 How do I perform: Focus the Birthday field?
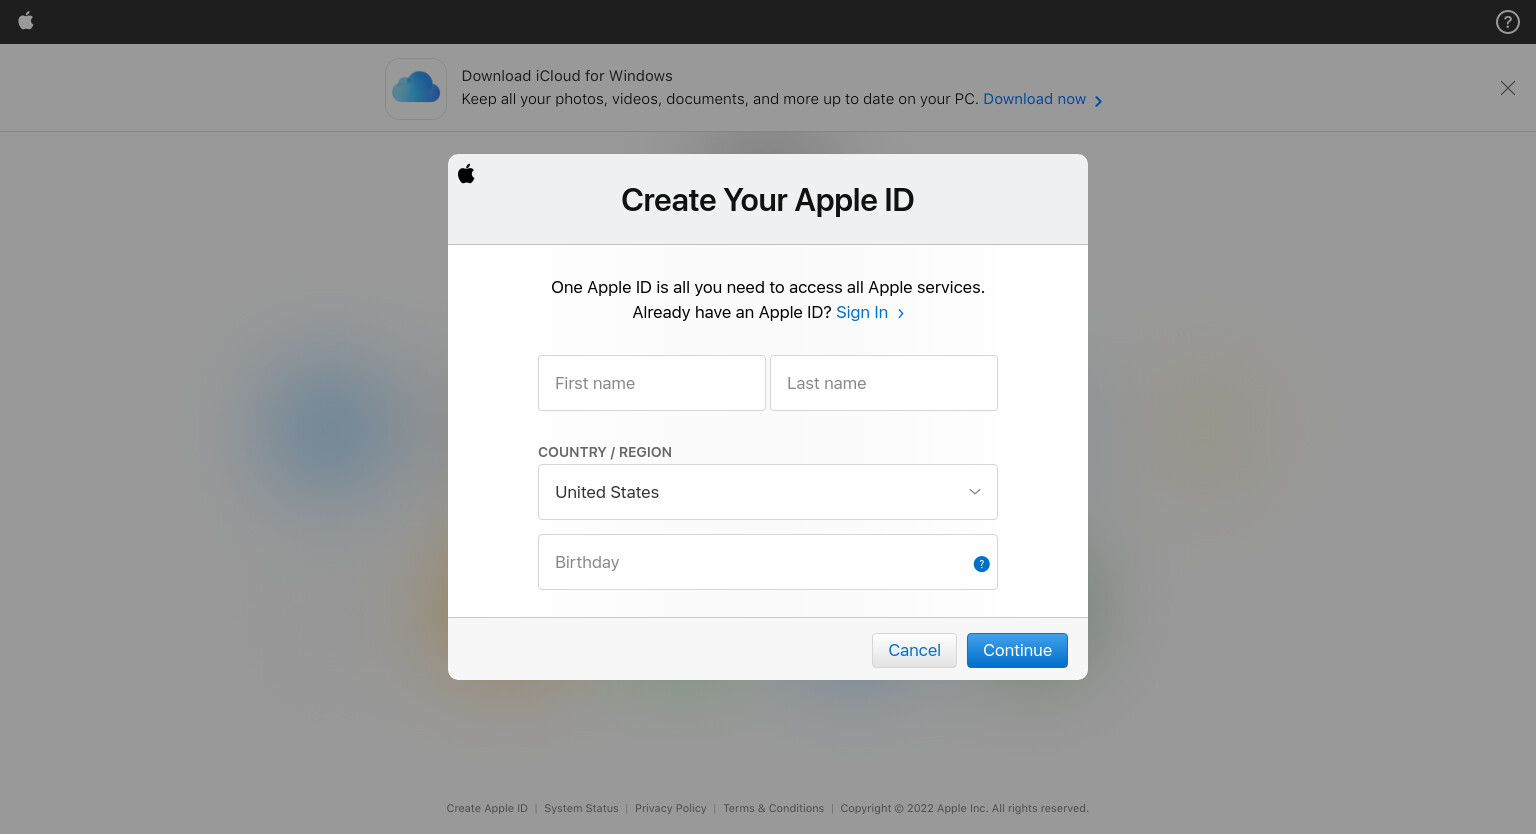pyautogui.click(x=768, y=562)
